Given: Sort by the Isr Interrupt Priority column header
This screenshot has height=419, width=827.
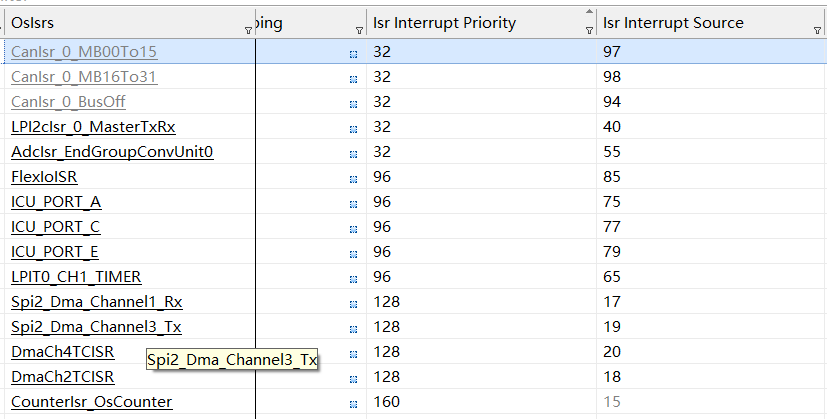Looking at the screenshot, I should tap(470, 23).
